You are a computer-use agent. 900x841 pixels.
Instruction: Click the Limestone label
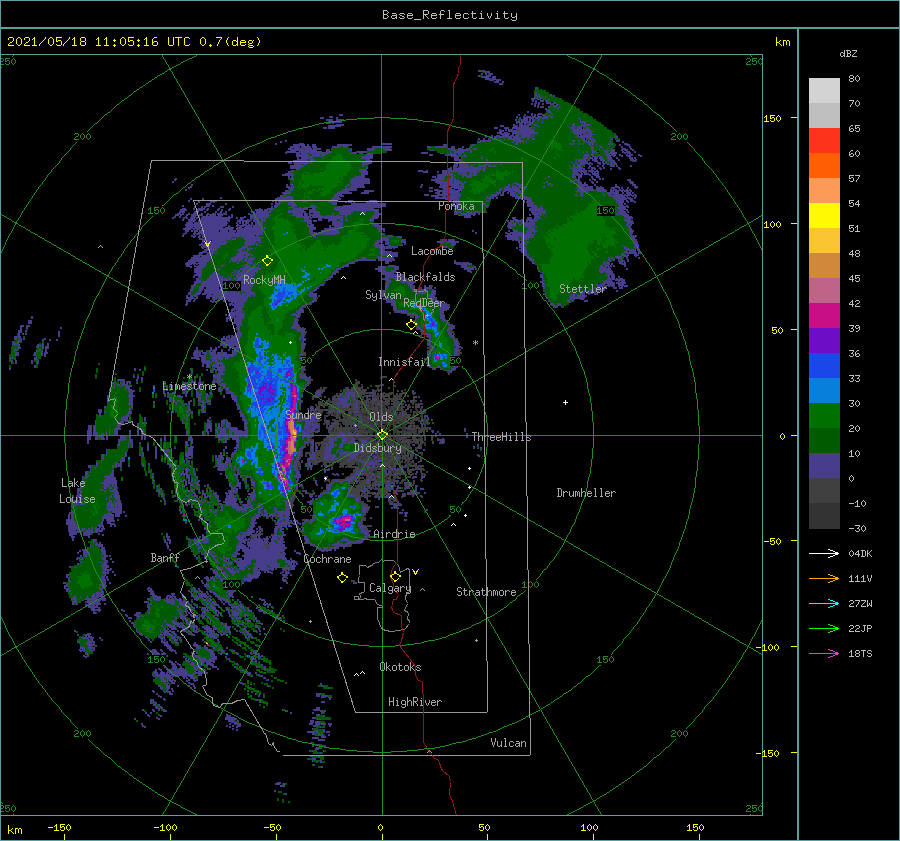pyautogui.click(x=189, y=386)
